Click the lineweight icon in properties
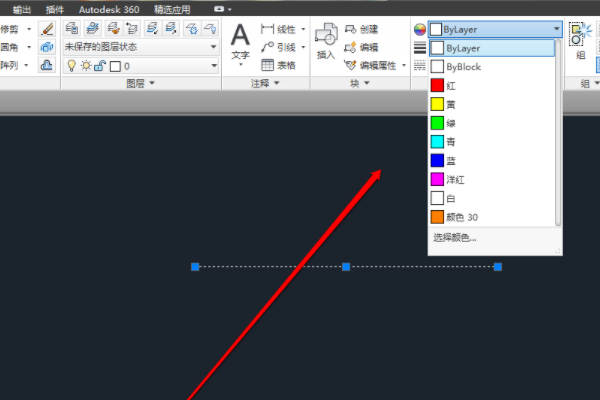 pyautogui.click(x=420, y=47)
